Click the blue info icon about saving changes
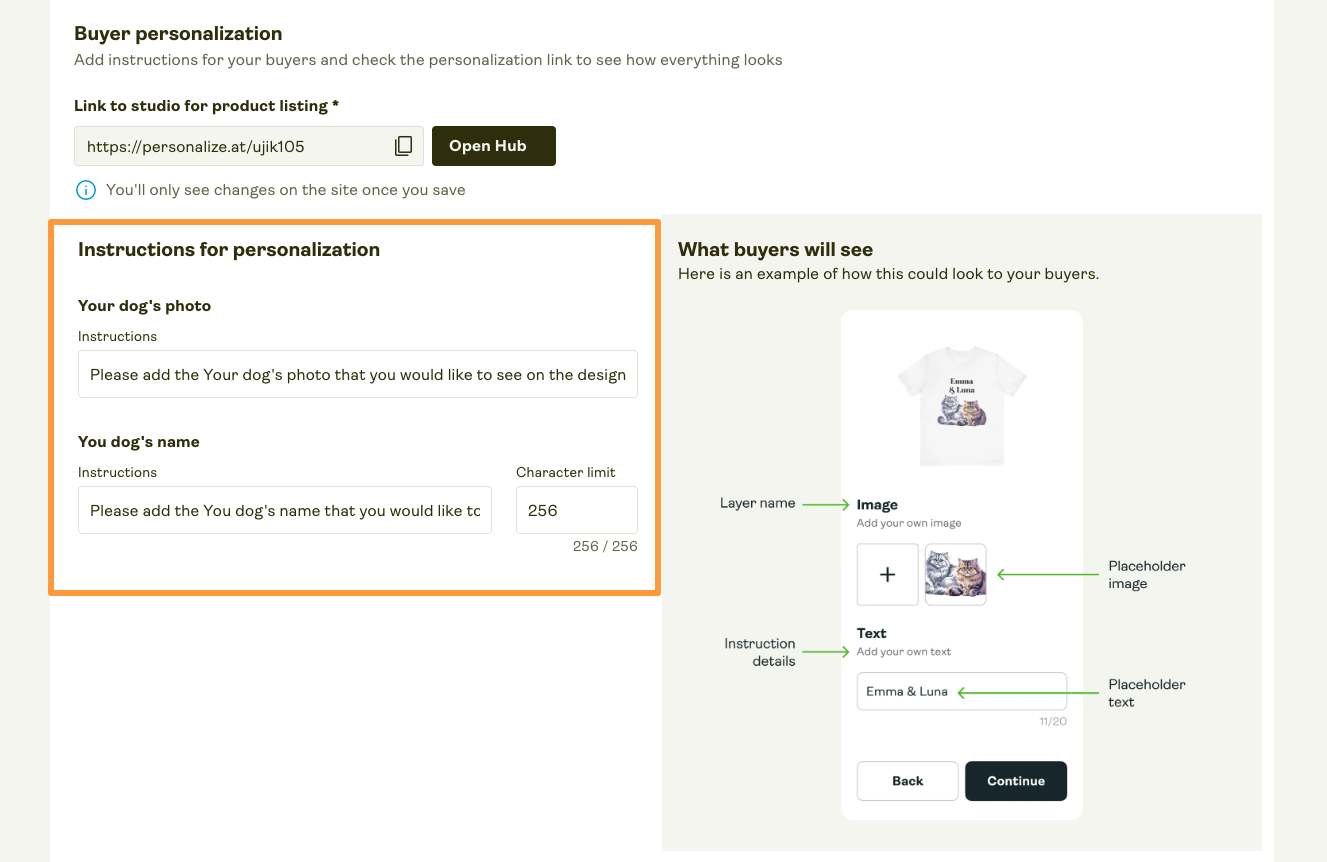Viewport: 1327px width, 862px height. coord(85,189)
